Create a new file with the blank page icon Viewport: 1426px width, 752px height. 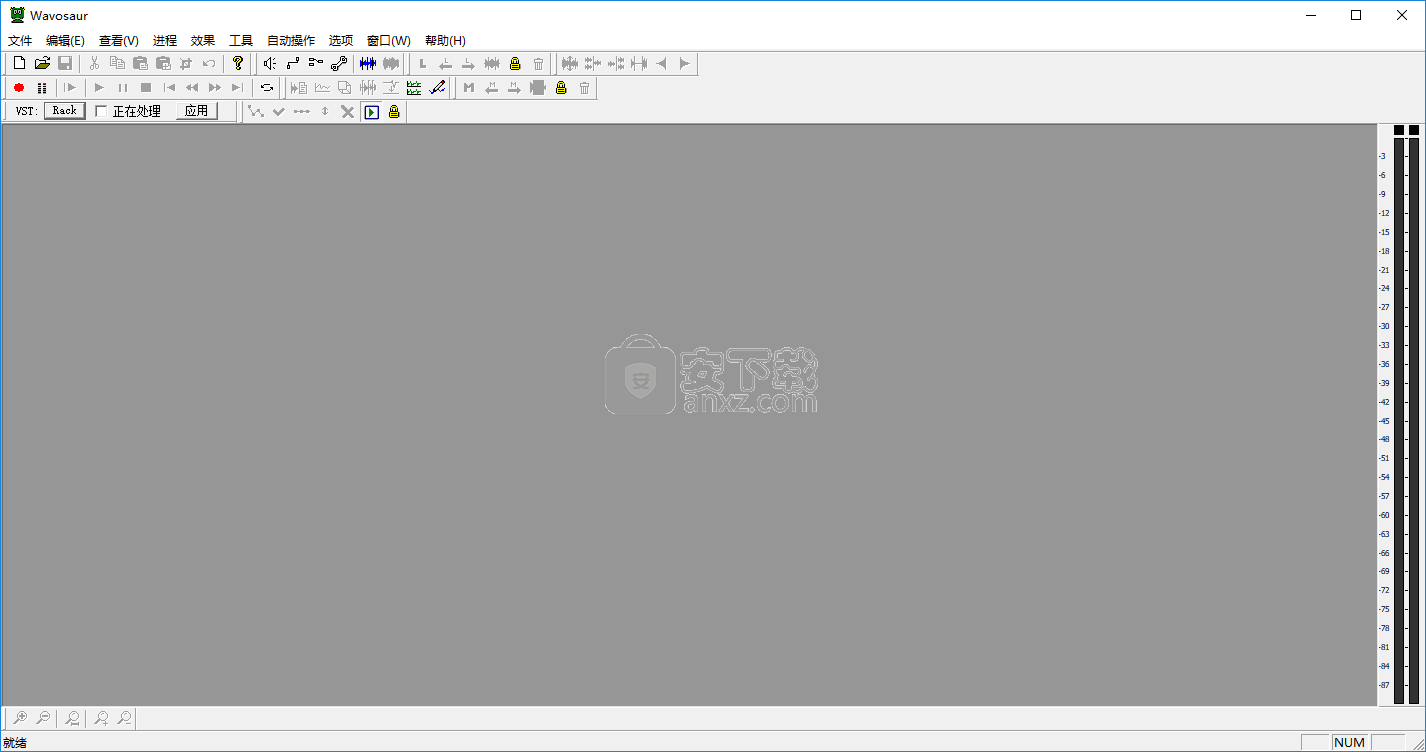[x=19, y=64]
